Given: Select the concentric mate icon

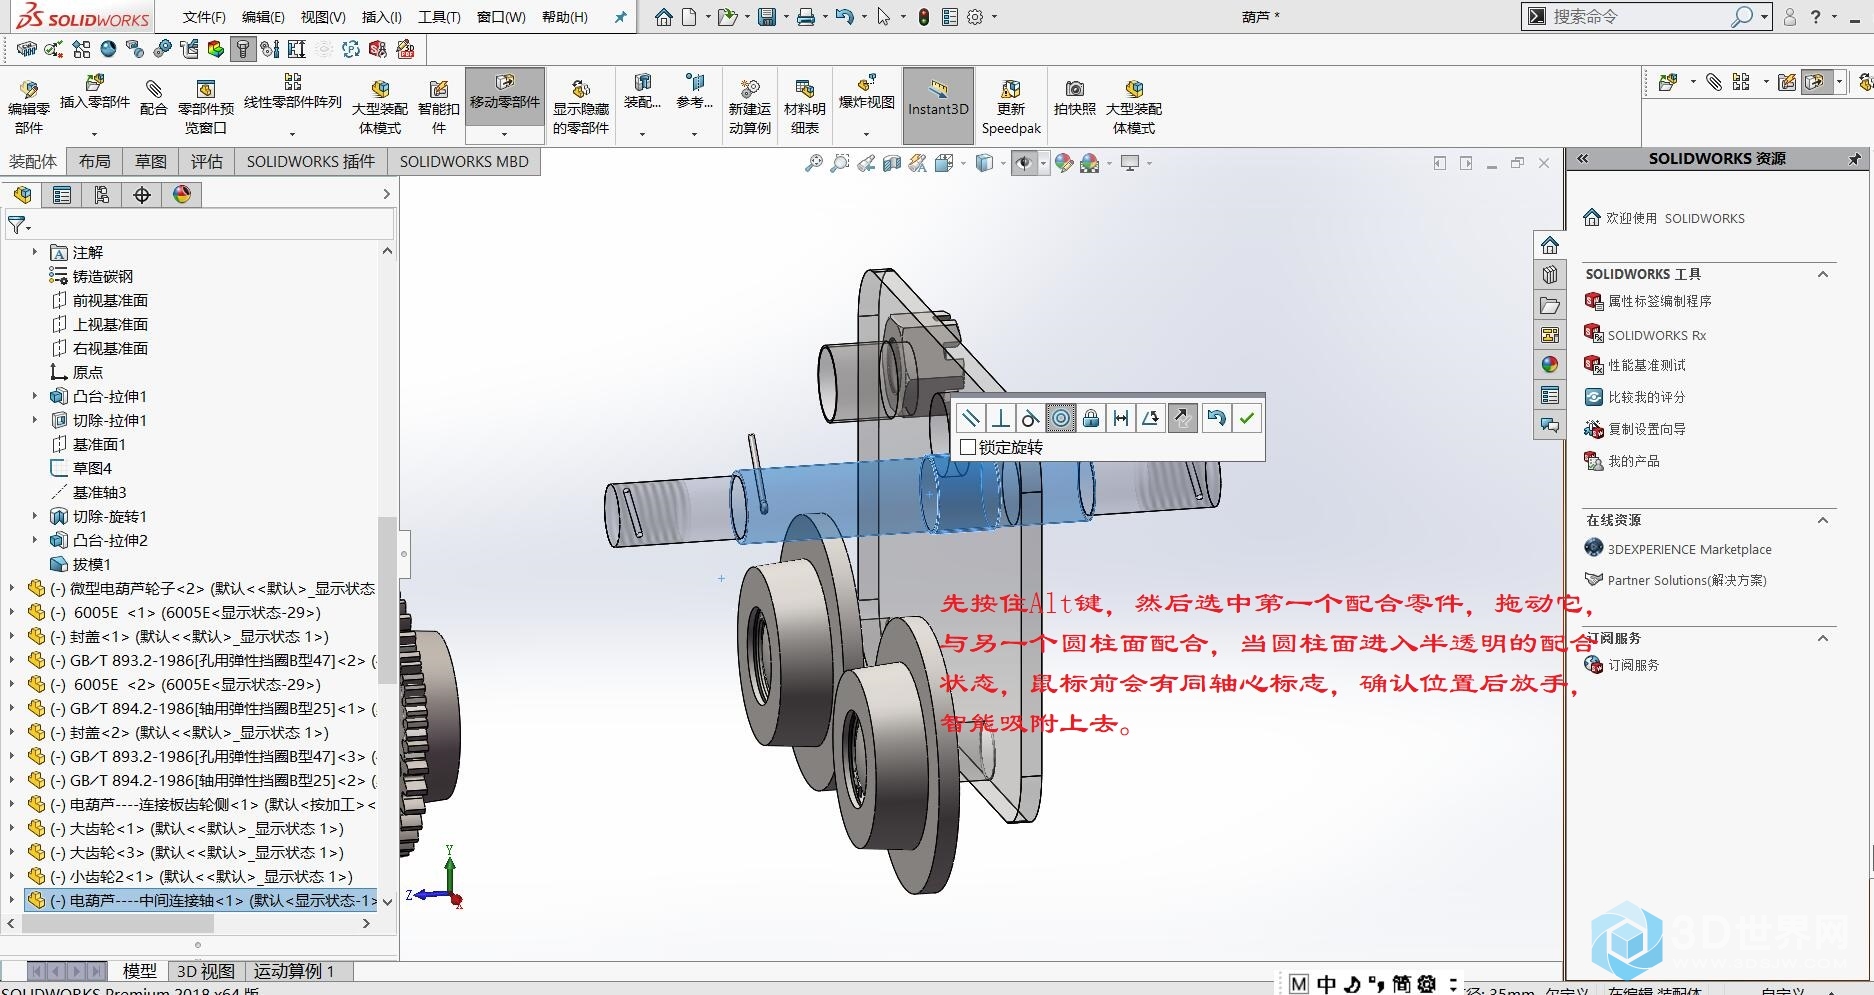Looking at the screenshot, I should [1061, 418].
